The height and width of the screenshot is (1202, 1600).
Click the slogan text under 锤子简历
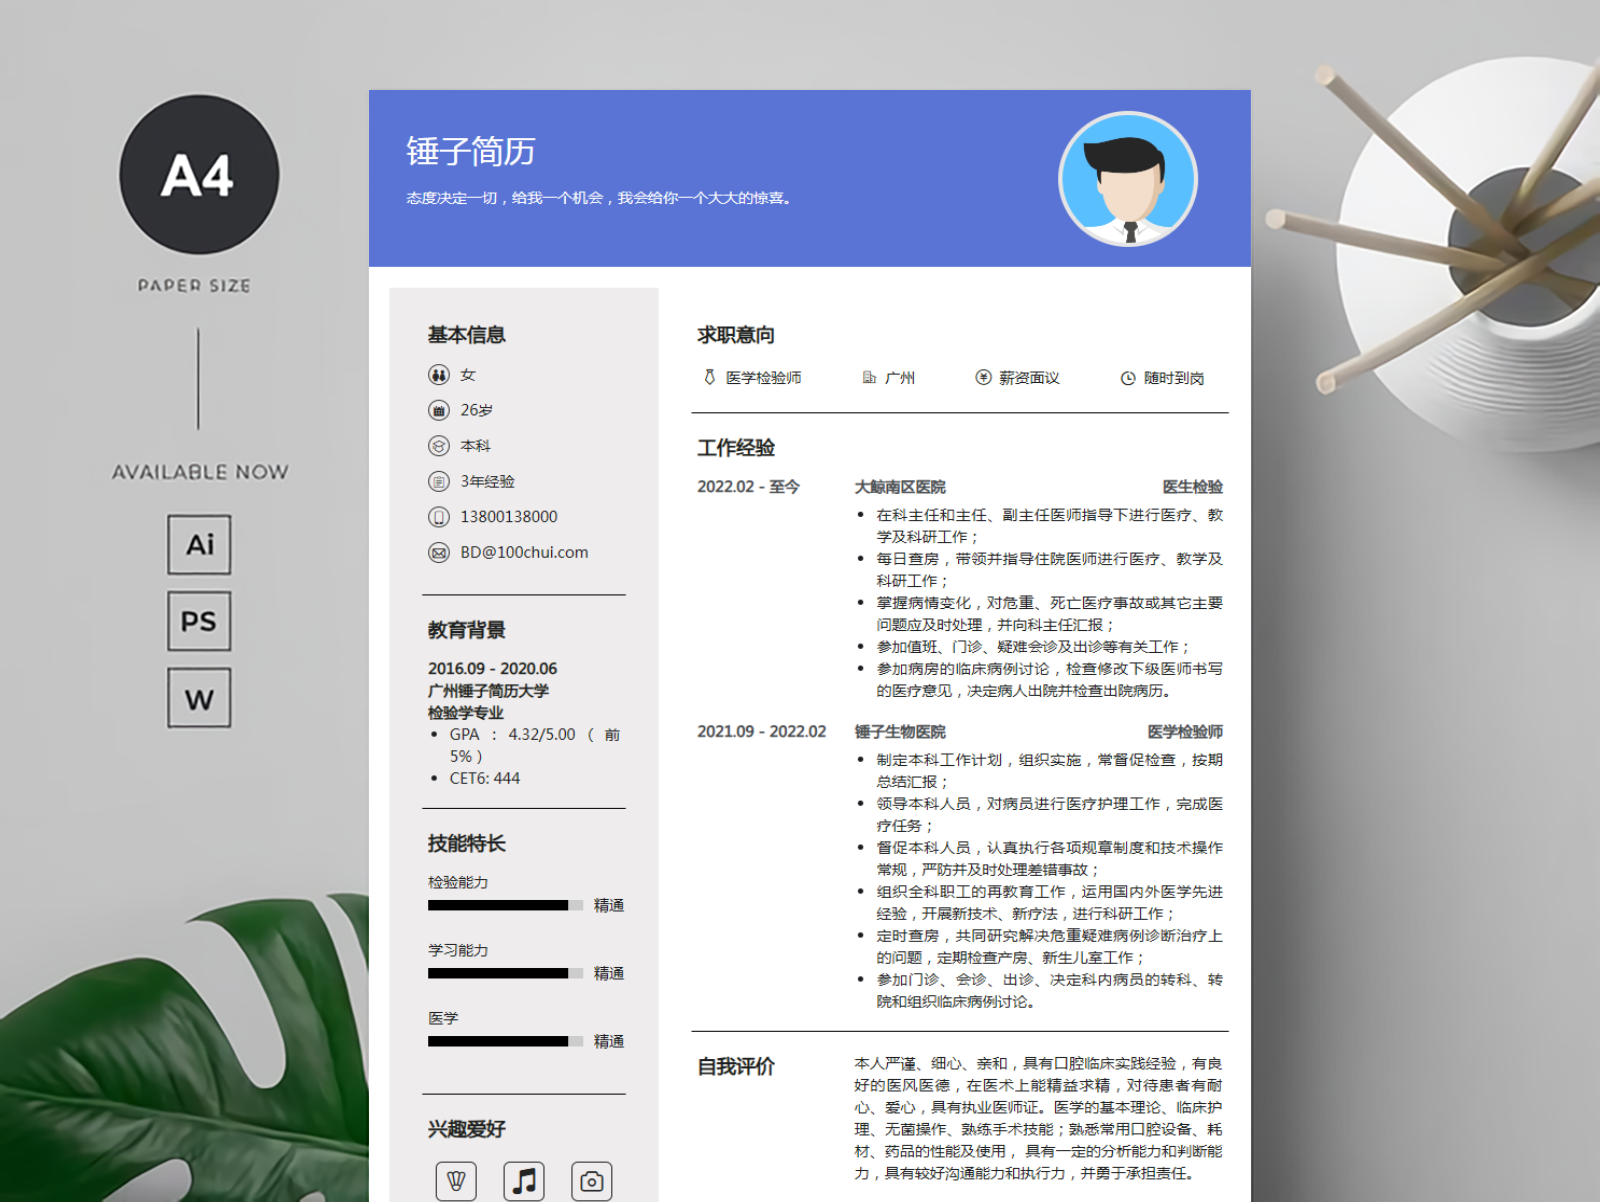[599, 198]
